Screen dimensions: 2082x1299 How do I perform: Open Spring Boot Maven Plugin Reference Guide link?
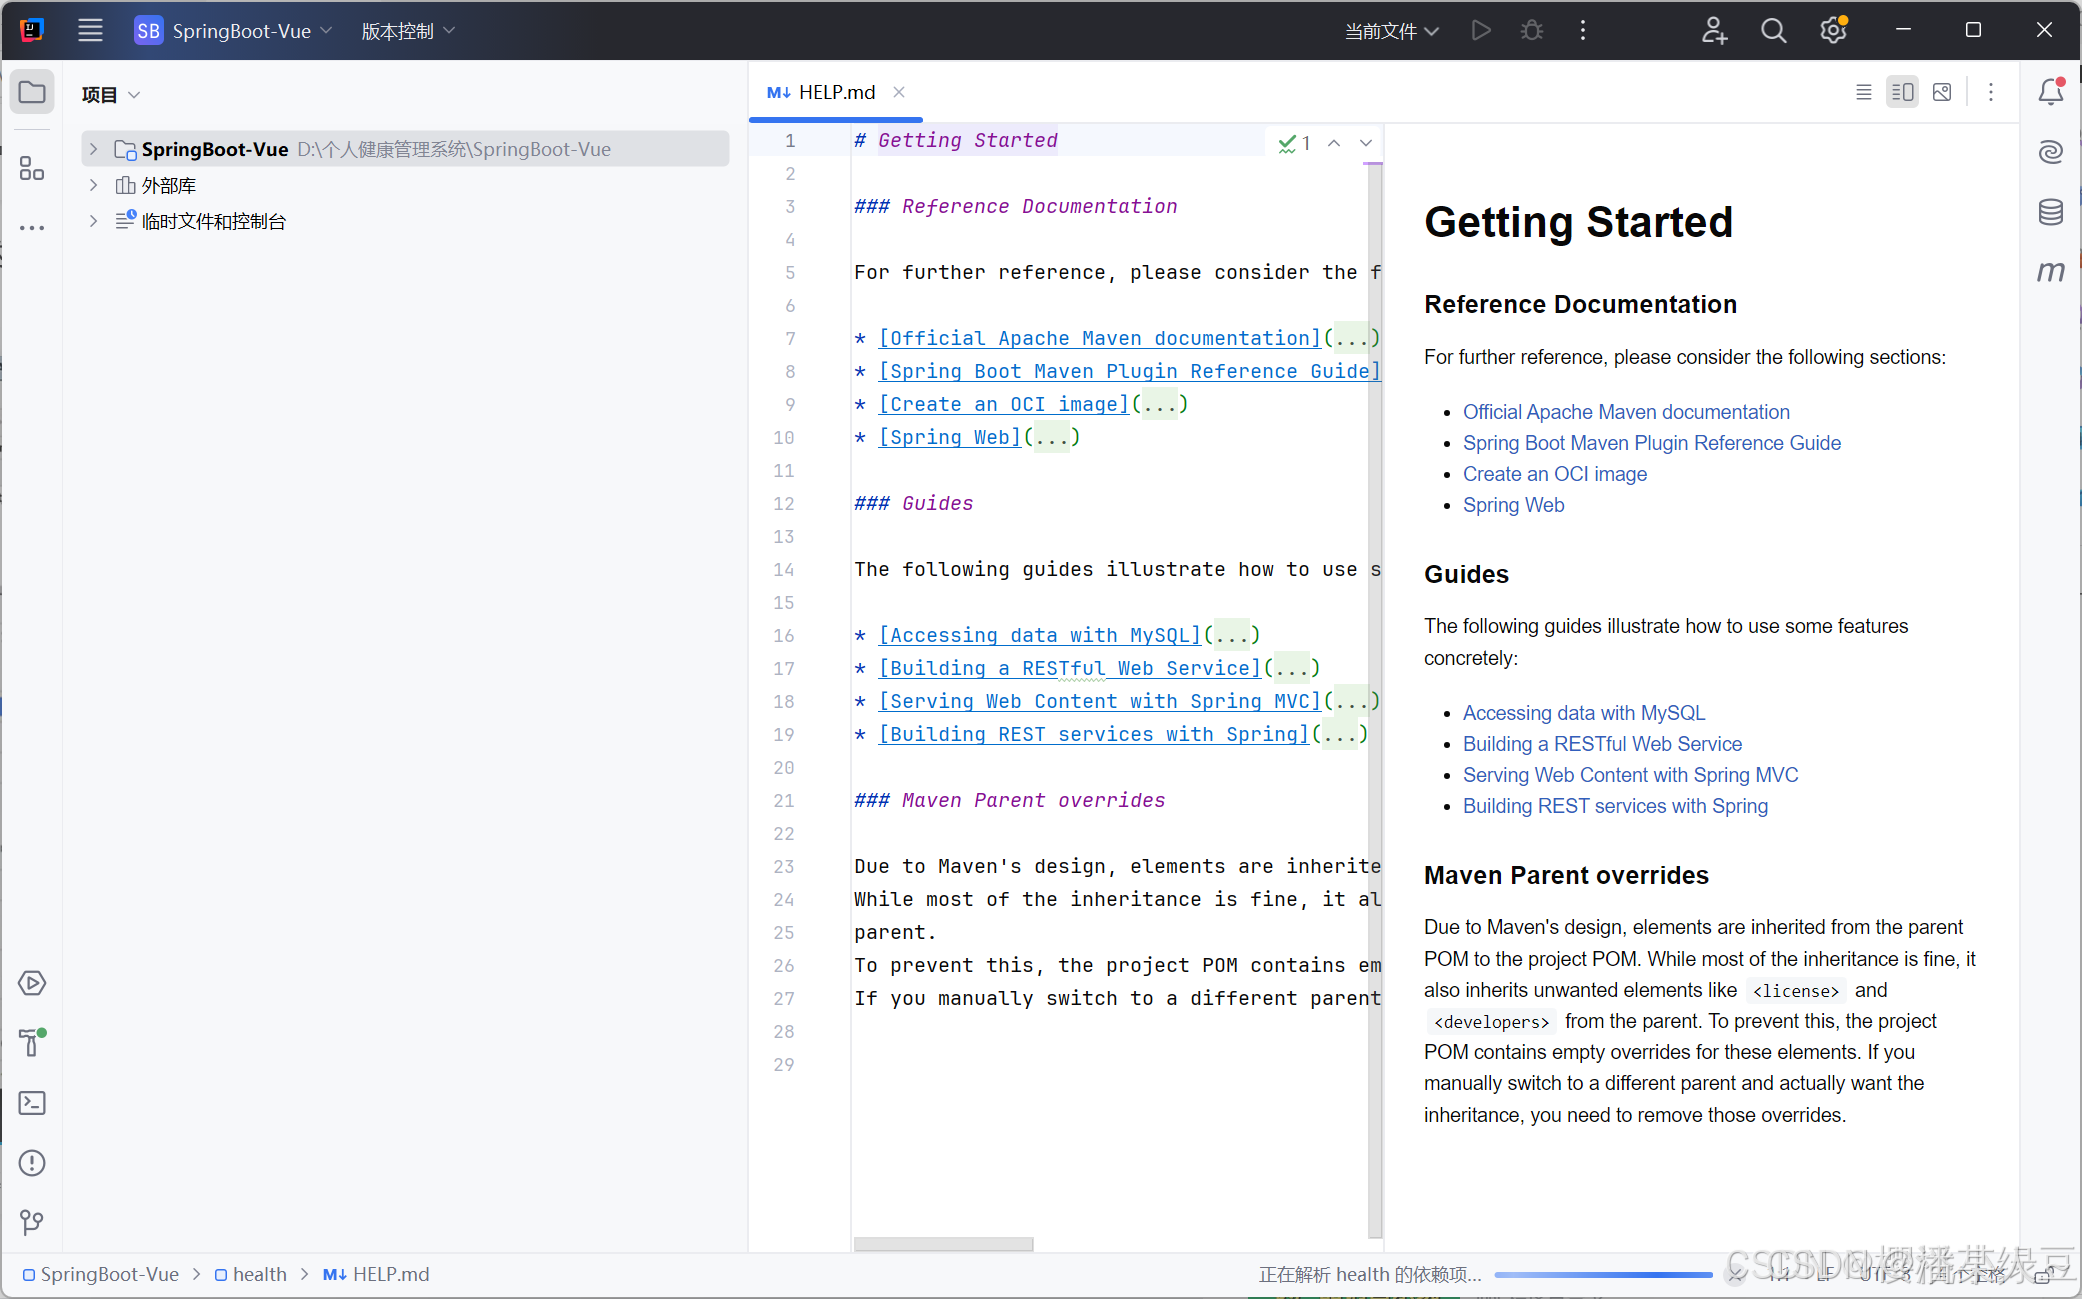tap(1652, 443)
